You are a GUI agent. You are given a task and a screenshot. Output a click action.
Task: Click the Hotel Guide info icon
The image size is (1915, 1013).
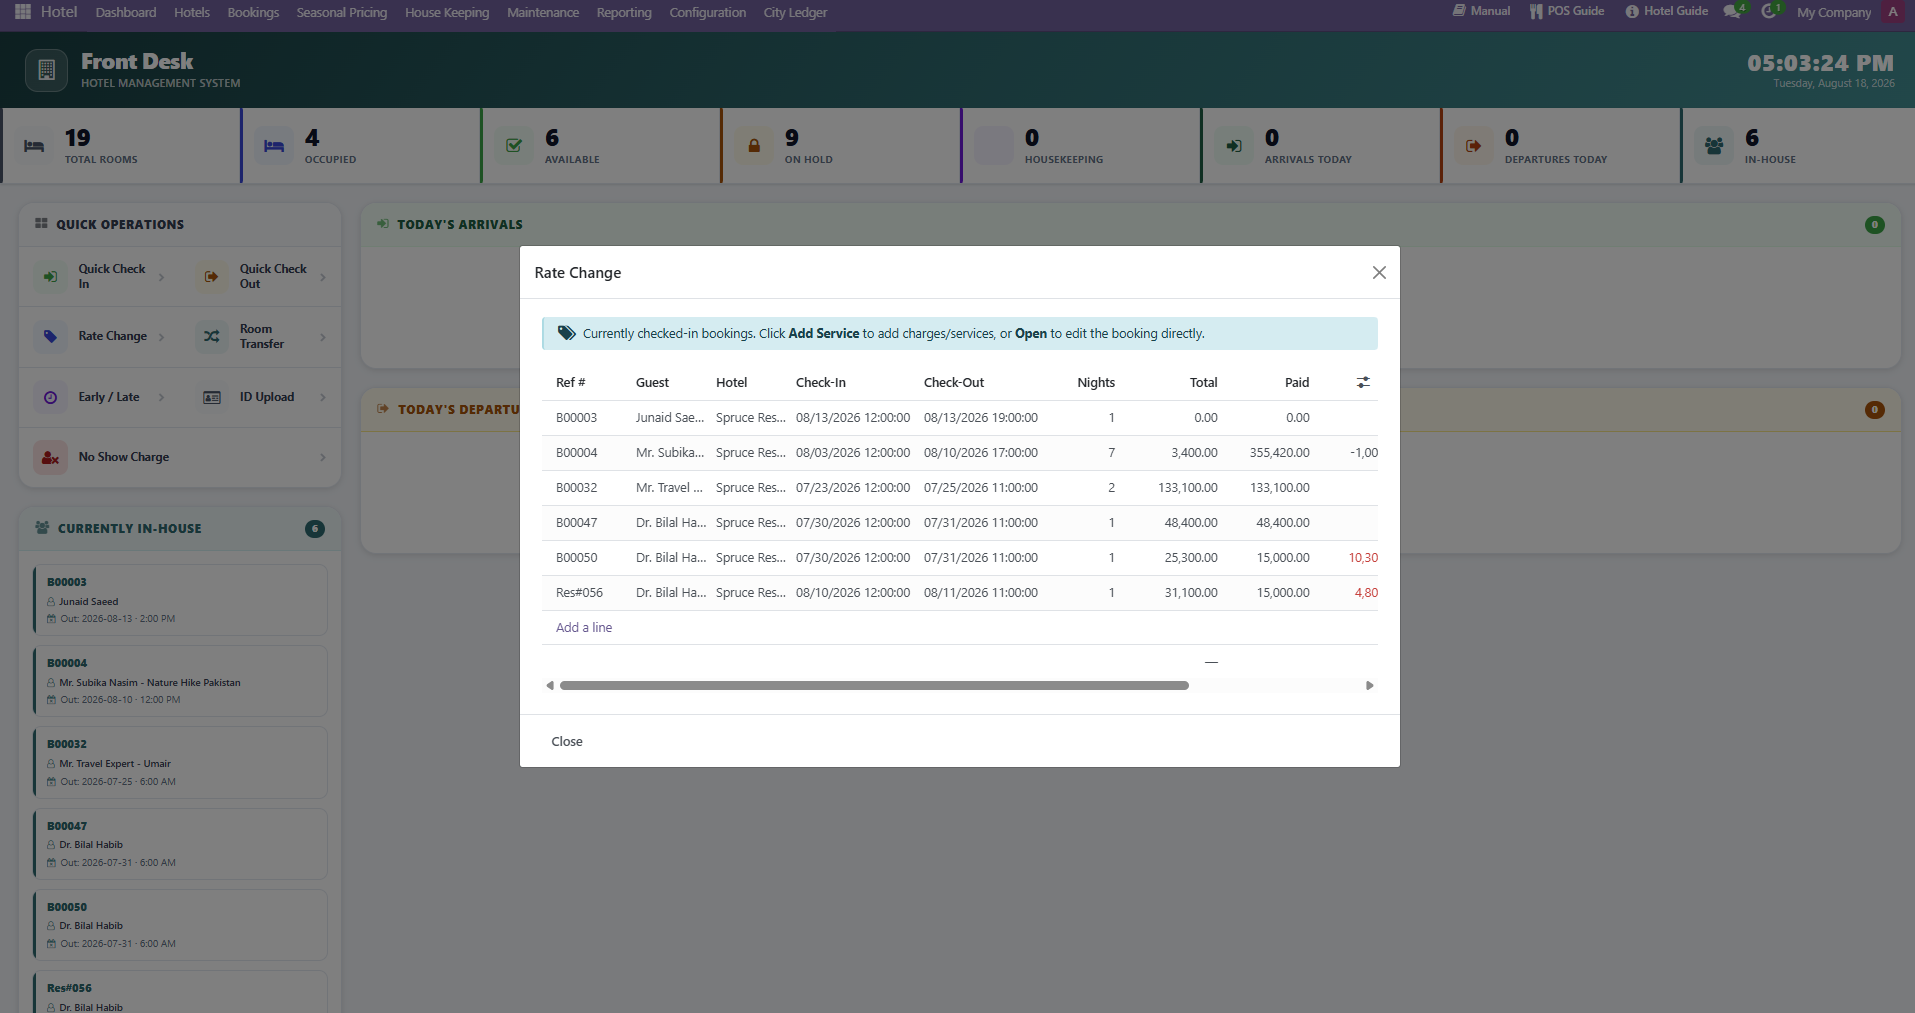click(x=1632, y=12)
